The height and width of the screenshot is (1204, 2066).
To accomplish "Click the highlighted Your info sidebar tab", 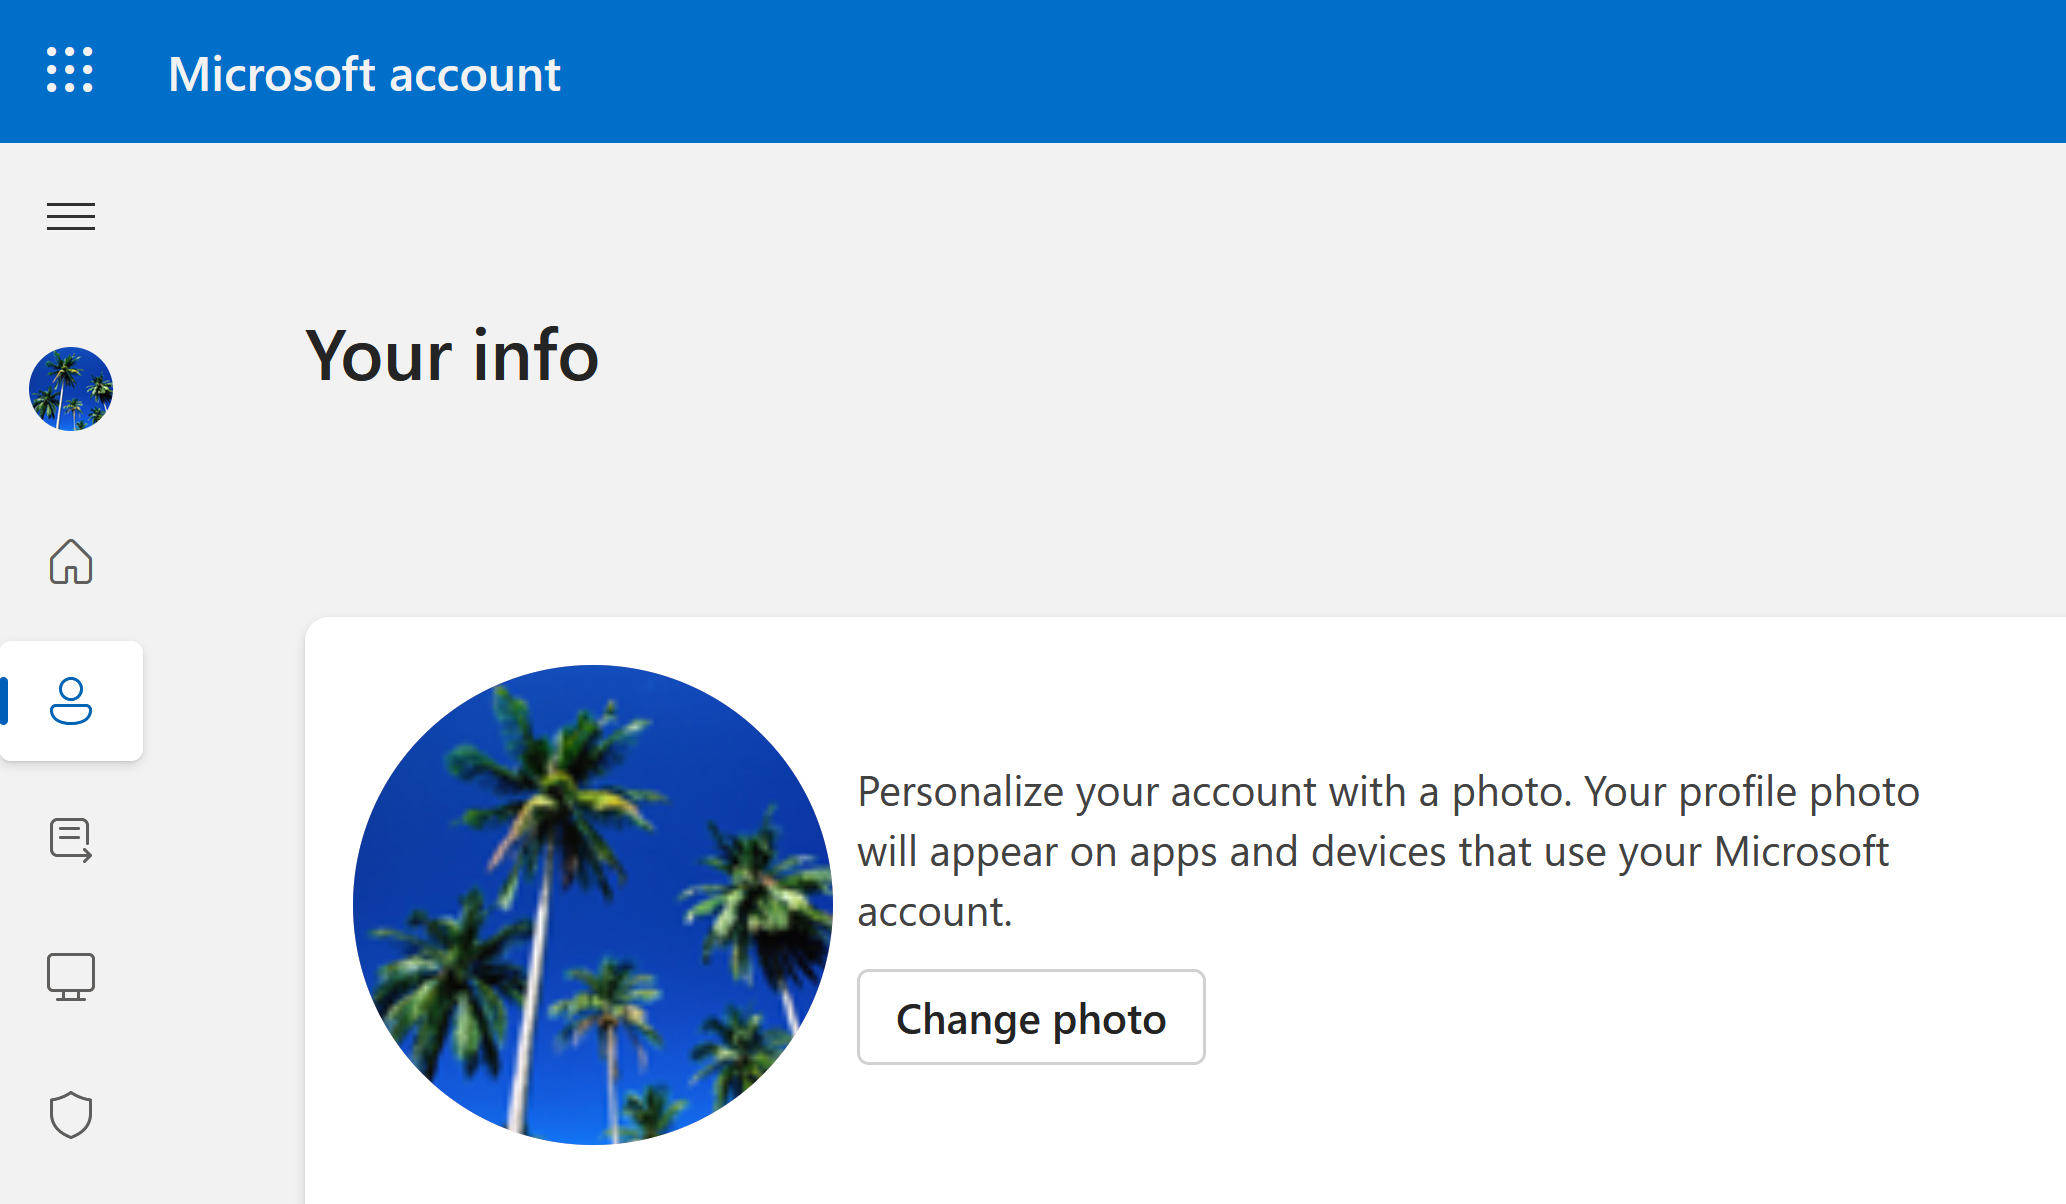I will pos(71,701).
